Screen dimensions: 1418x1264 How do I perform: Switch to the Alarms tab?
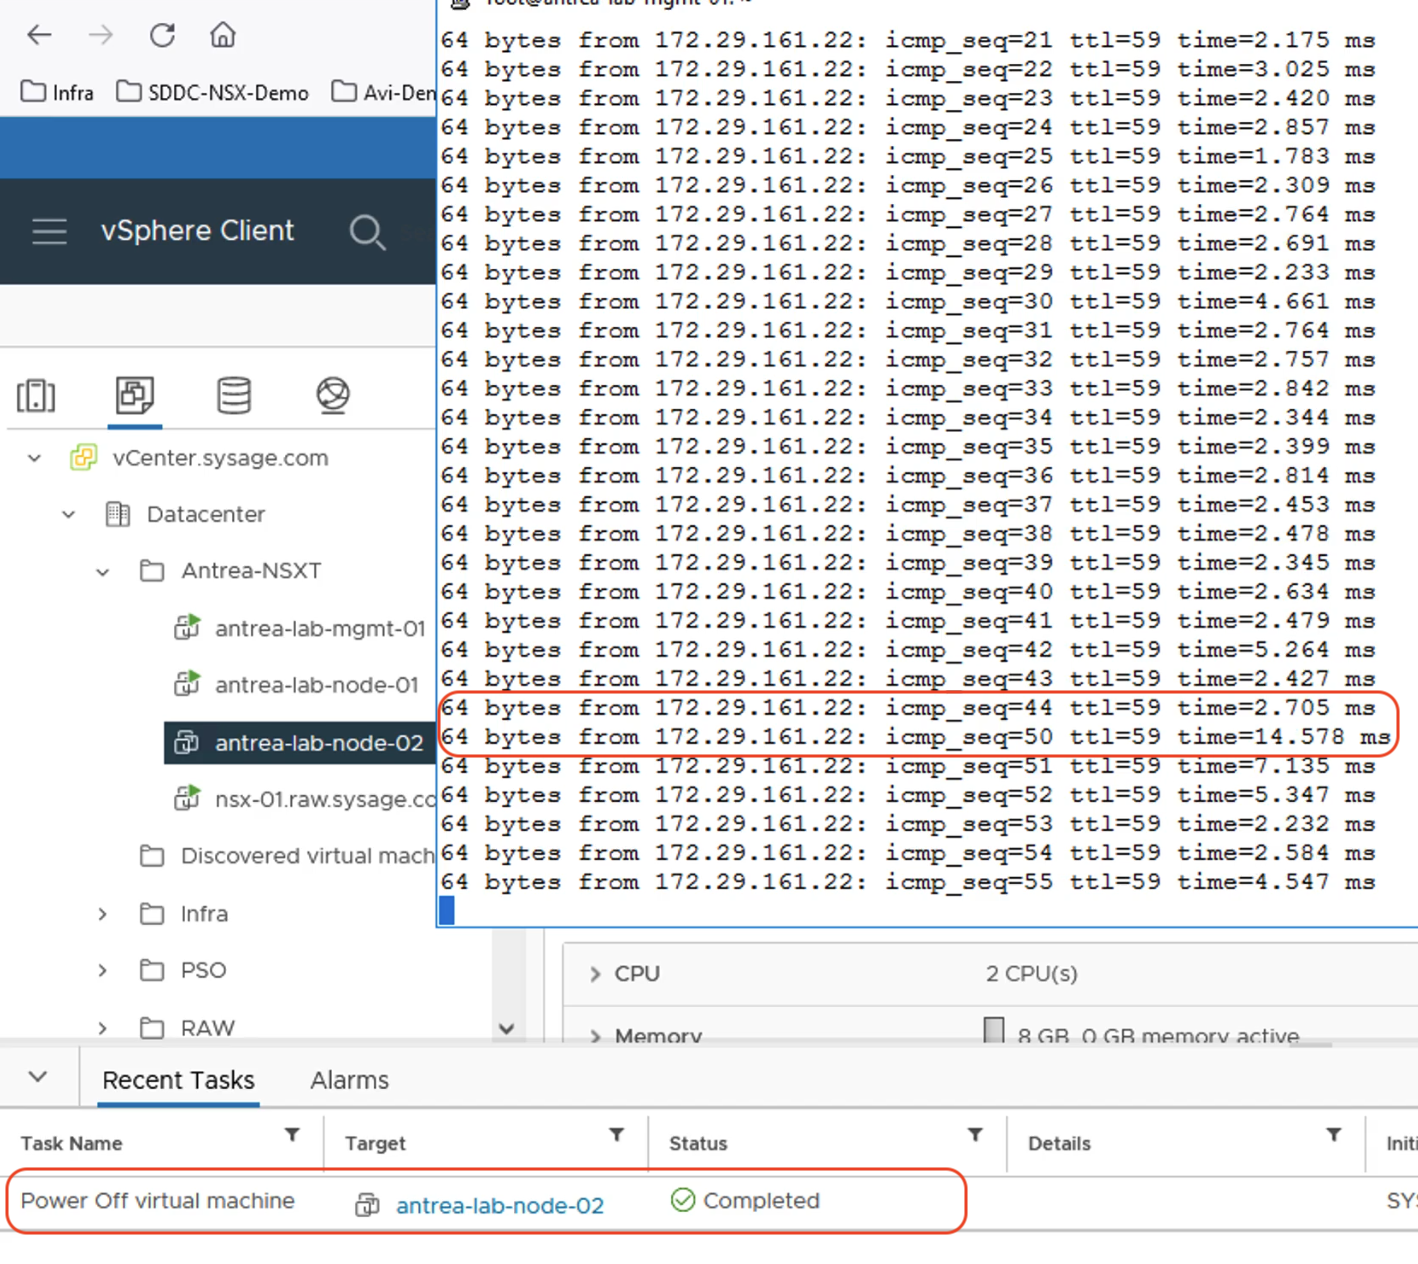coord(349,1080)
